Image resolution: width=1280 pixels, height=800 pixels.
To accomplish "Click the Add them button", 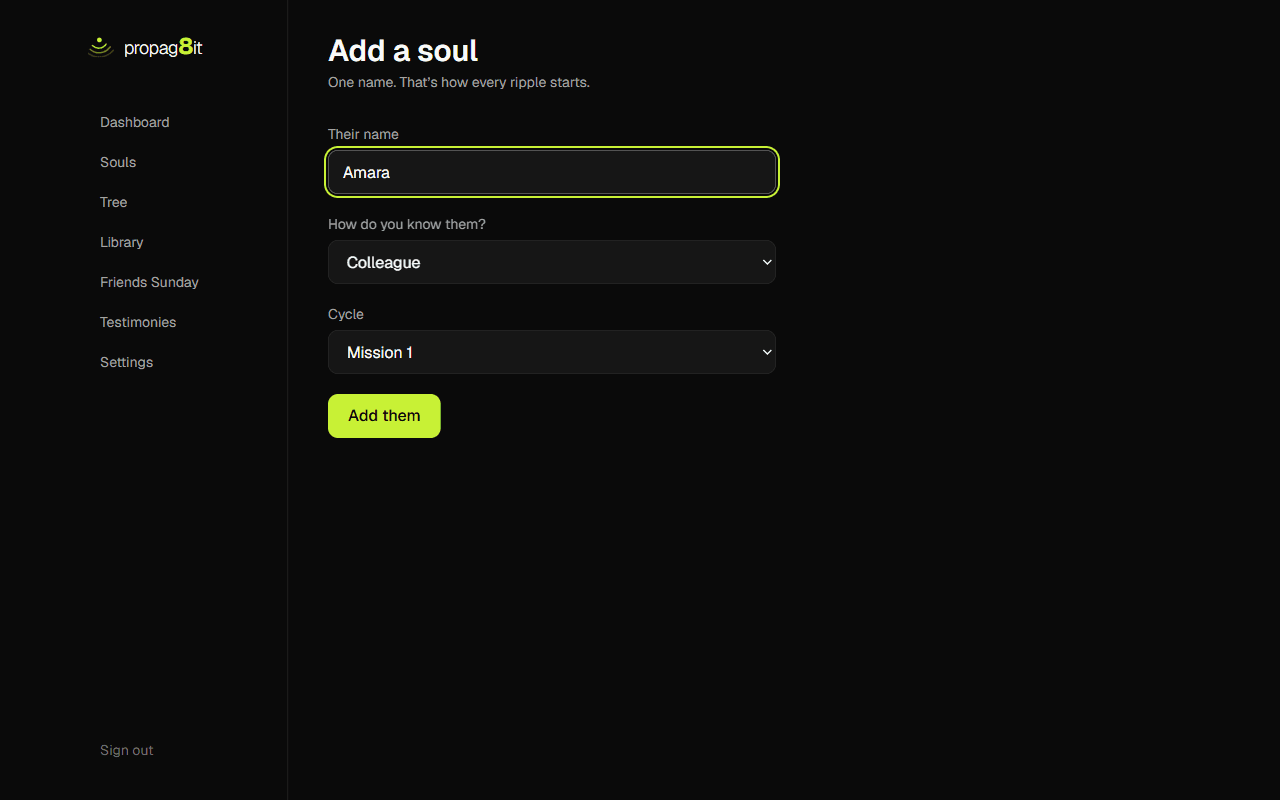I will pos(384,416).
